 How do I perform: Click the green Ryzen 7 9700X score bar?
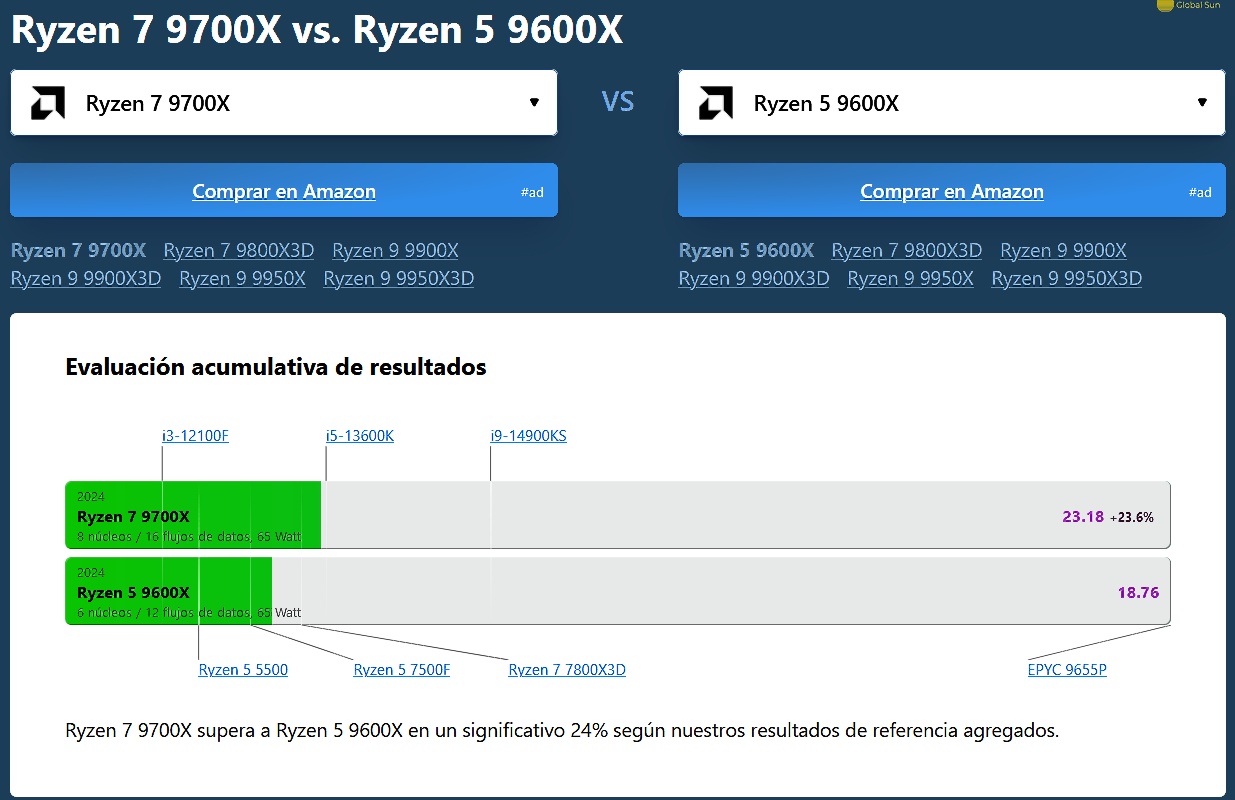click(193, 515)
